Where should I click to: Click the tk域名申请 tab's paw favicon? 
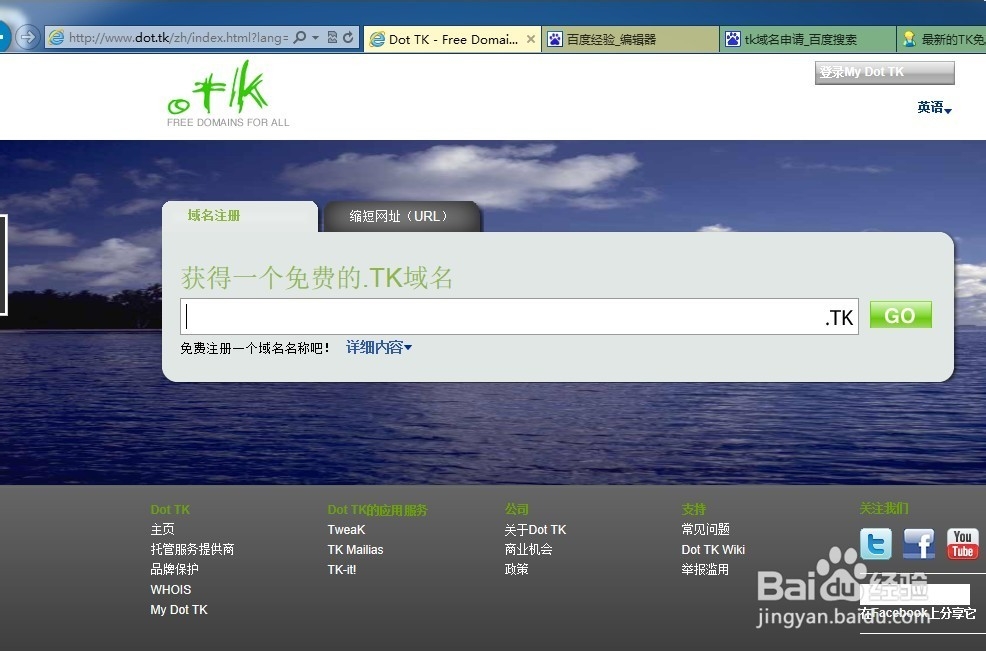(x=733, y=40)
